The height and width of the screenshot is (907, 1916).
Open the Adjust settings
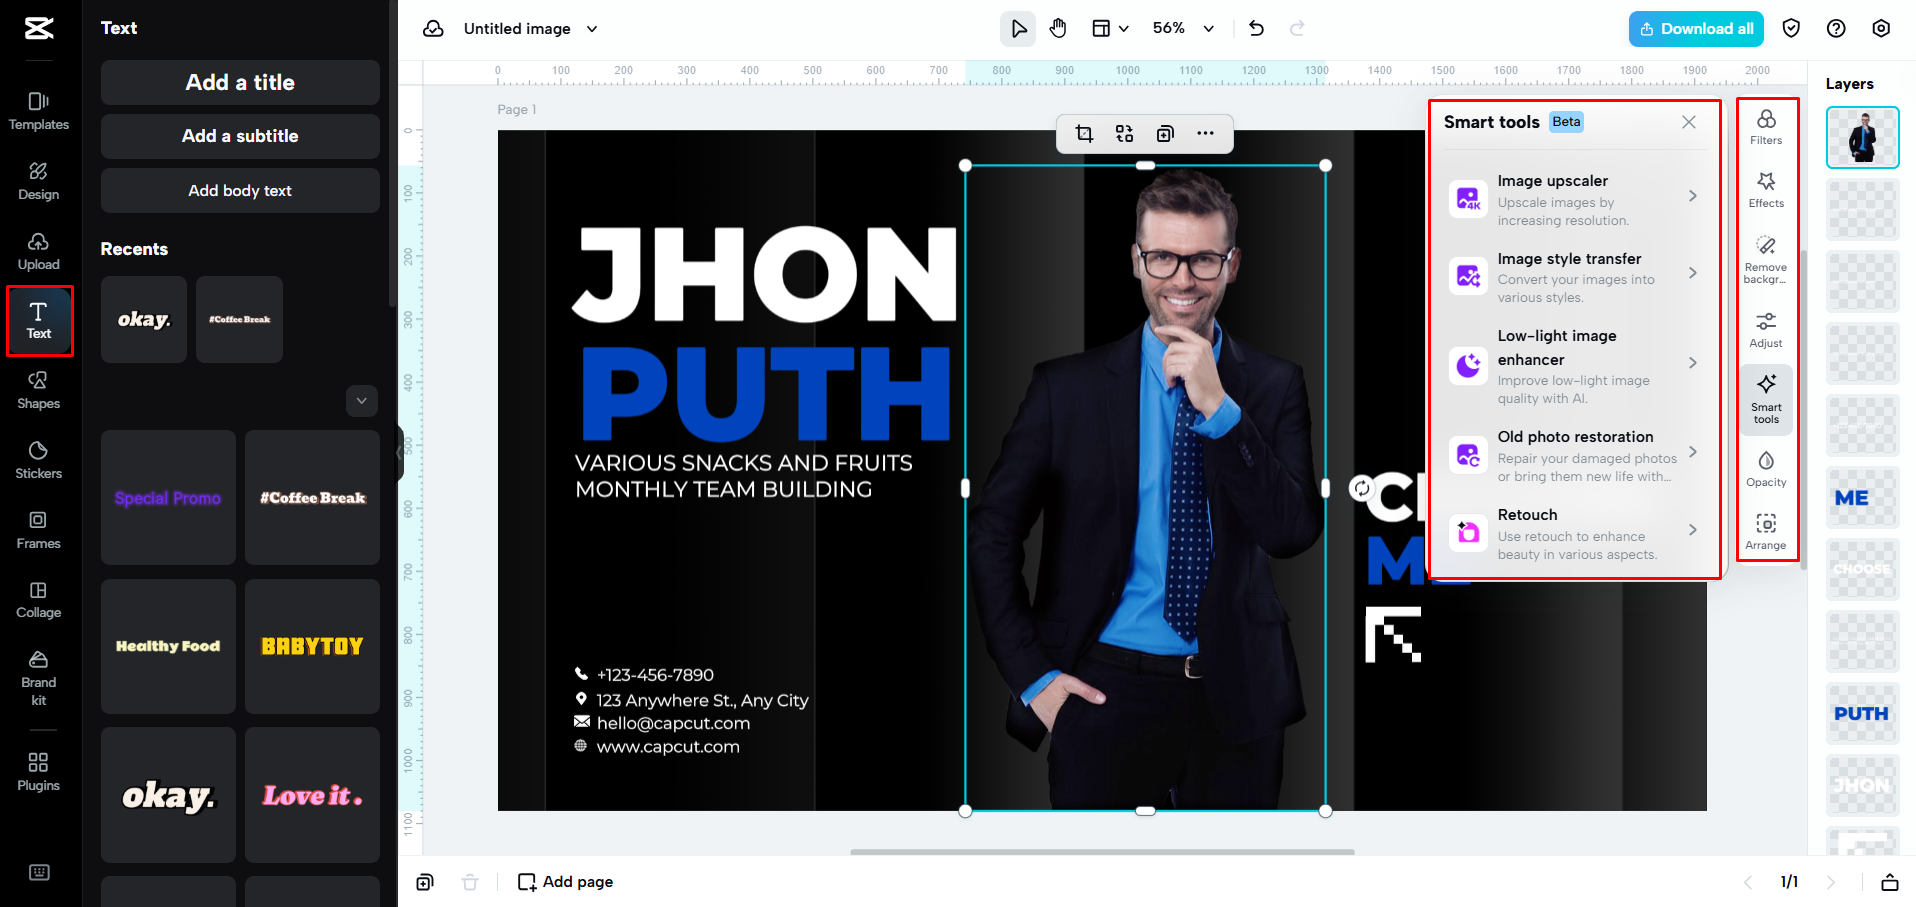(x=1766, y=329)
